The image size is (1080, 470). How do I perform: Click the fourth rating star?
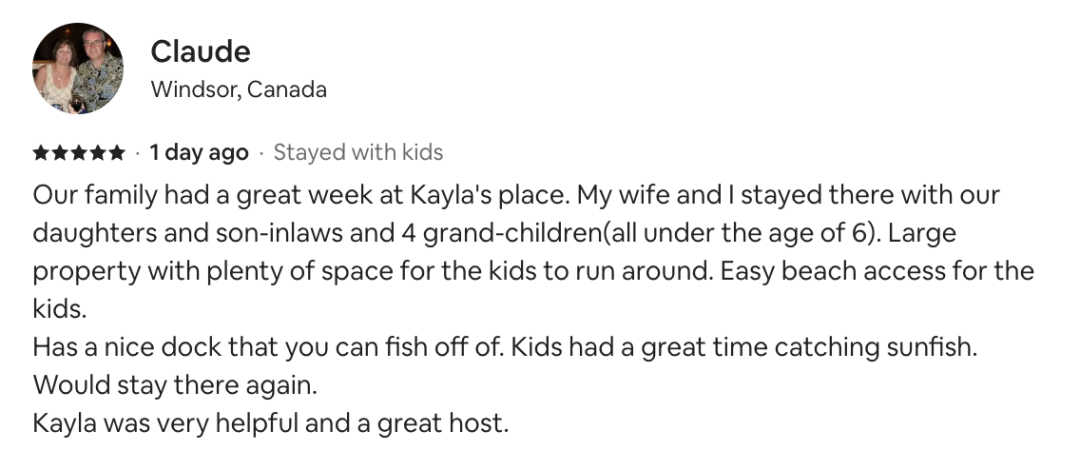pyautogui.click(x=98, y=152)
